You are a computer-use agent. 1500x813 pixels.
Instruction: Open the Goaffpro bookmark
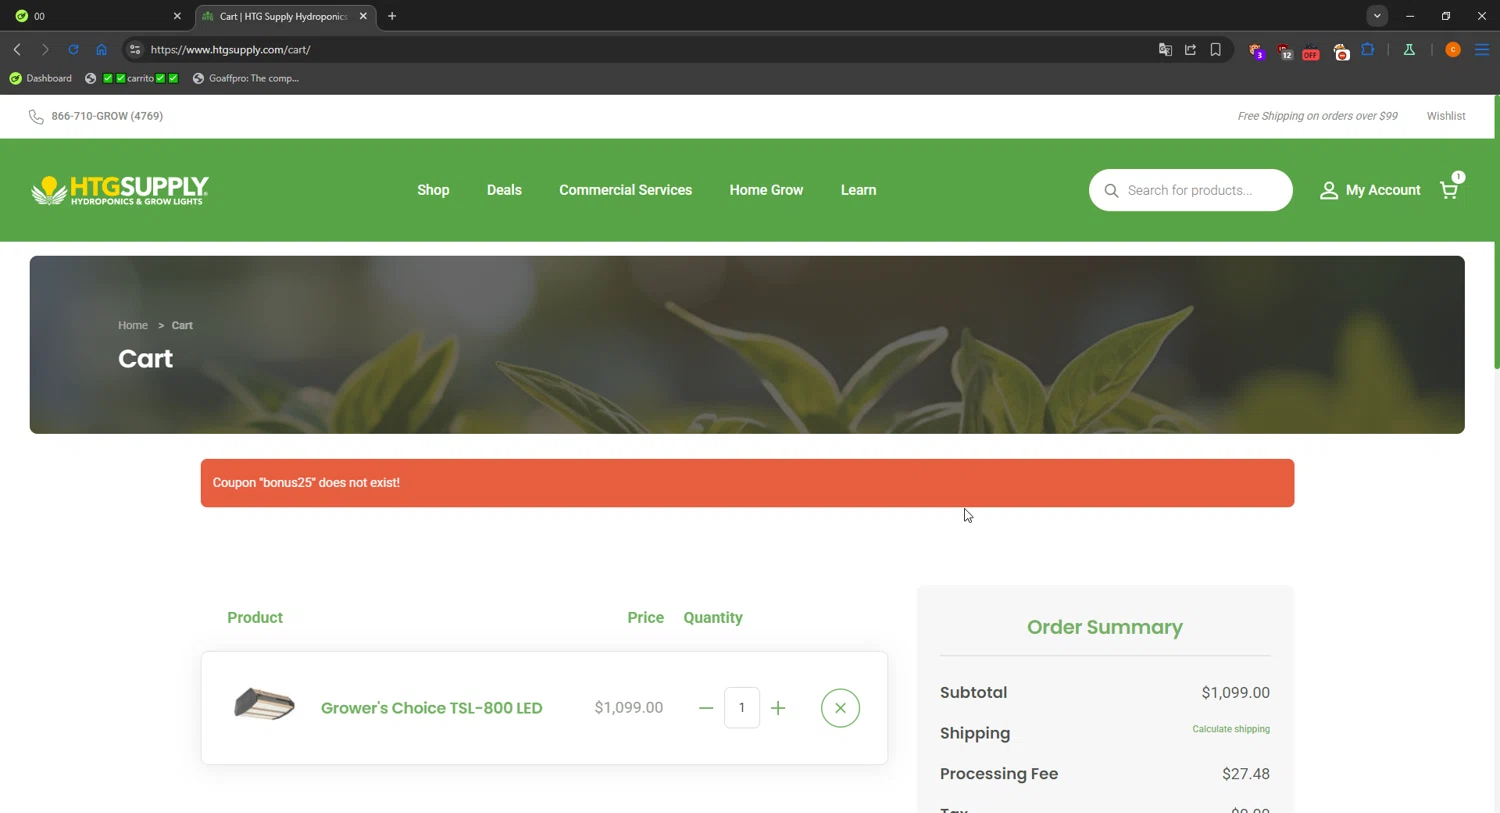(246, 78)
